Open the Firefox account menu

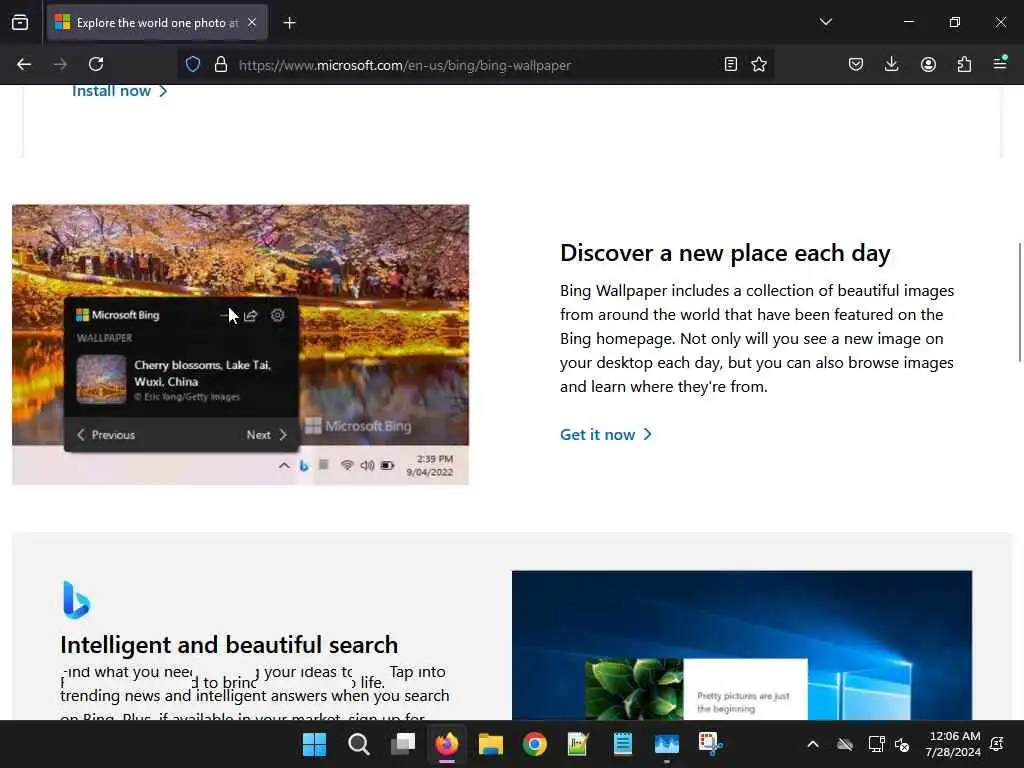[928, 64]
